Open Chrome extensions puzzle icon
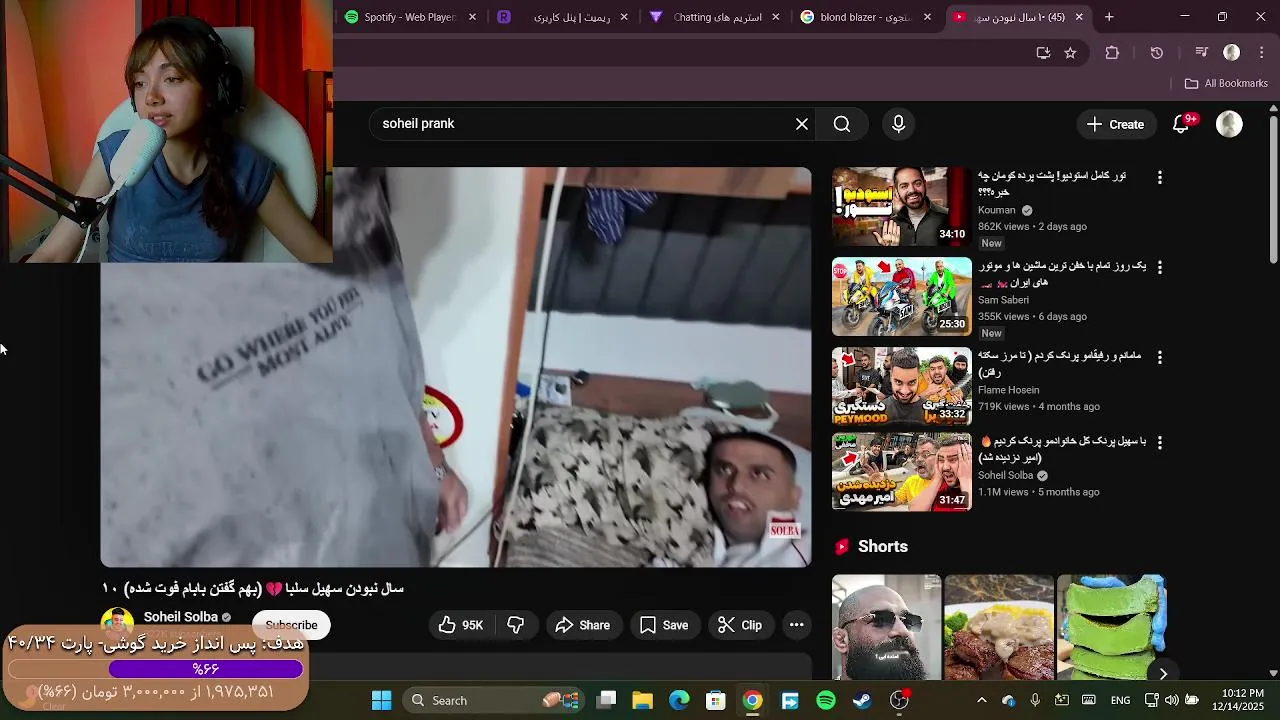 point(1112,53)
